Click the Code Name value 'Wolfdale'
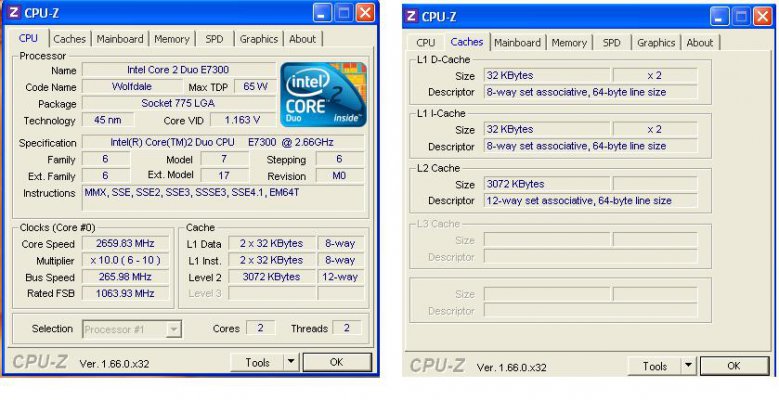The image size is (779, 400). tap(132, 86)
